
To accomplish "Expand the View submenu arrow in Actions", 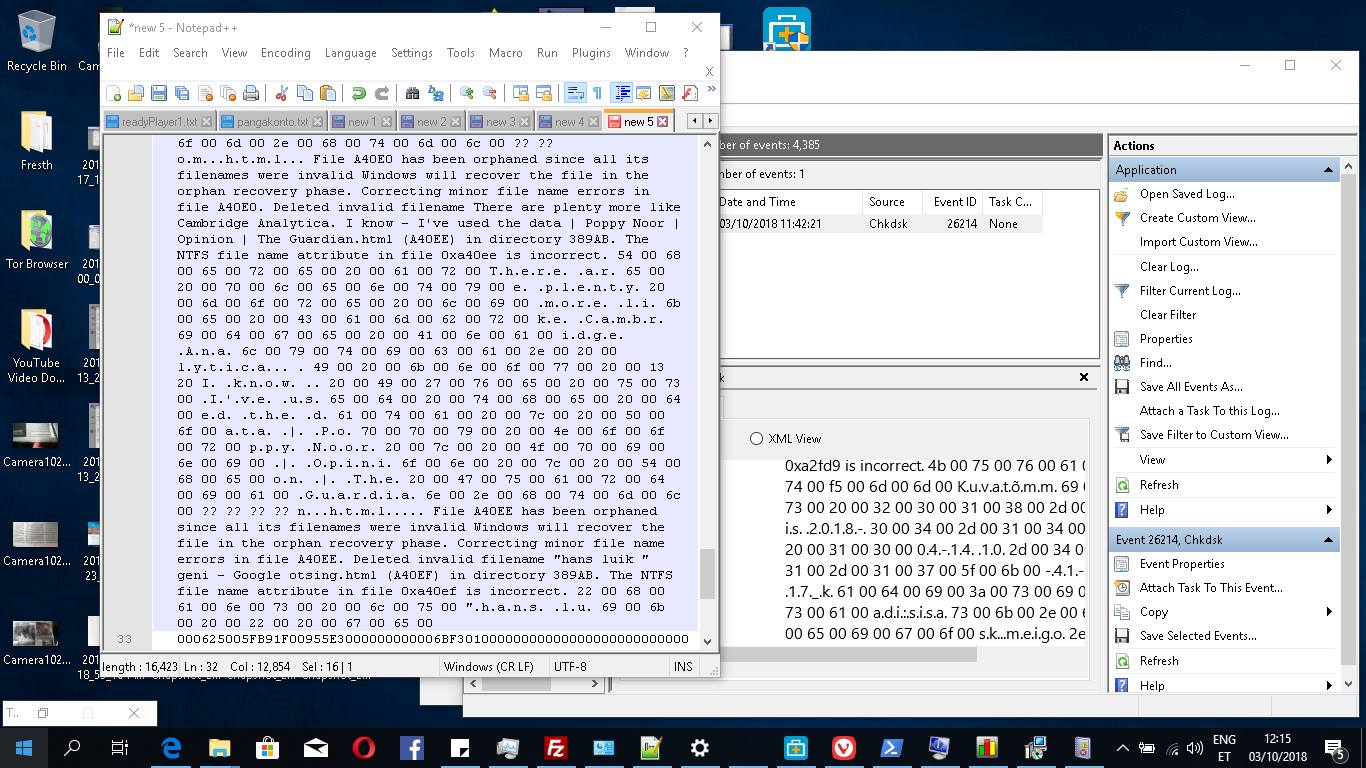I will (1329, 460).
